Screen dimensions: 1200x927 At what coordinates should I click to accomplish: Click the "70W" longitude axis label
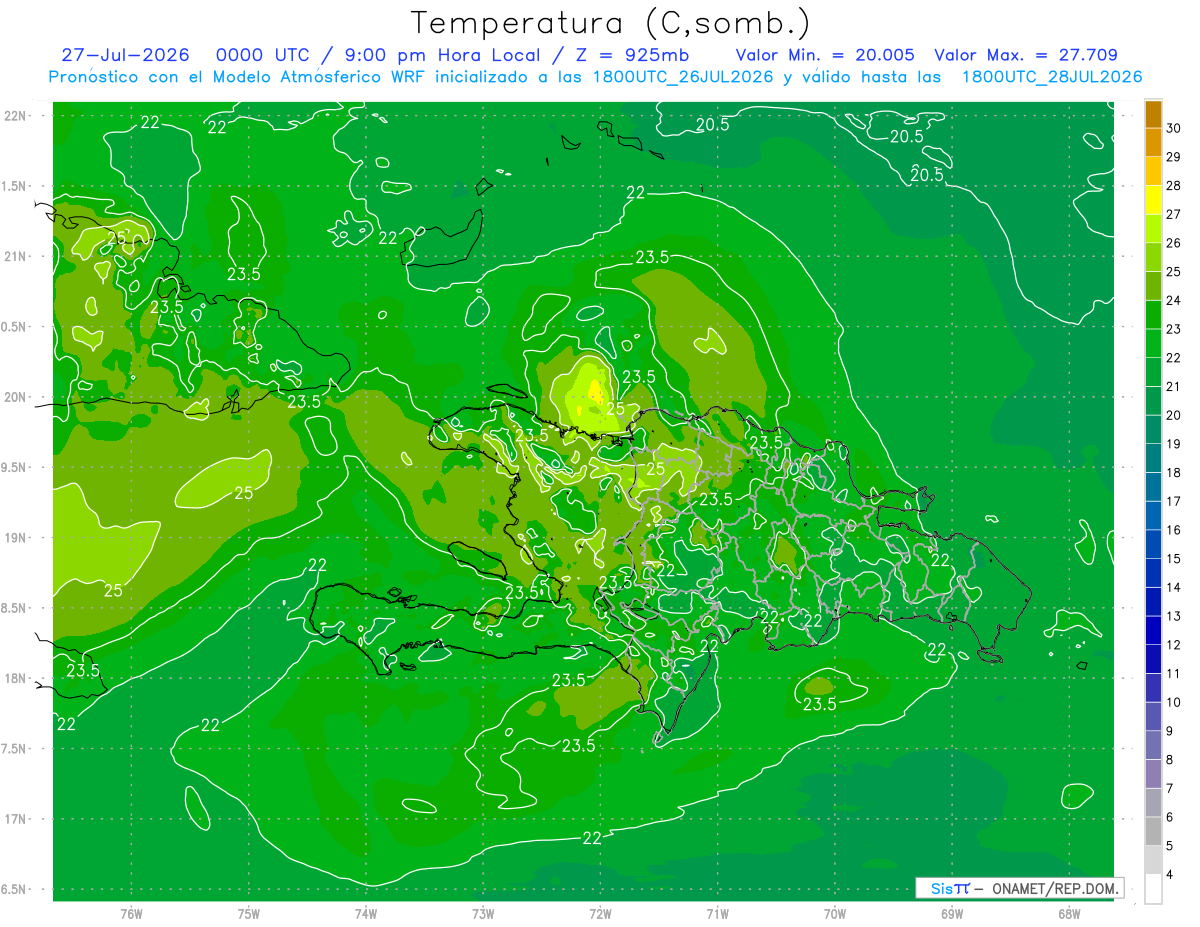point(834,913)
